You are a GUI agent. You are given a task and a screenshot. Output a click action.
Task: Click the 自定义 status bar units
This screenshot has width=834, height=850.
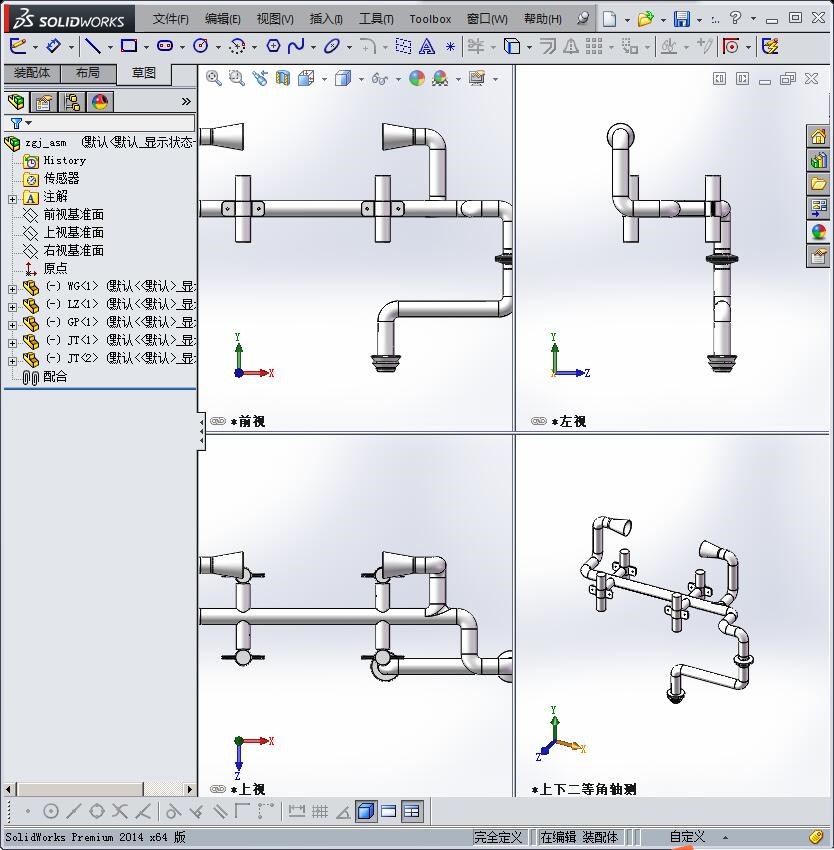coord(687,837)
